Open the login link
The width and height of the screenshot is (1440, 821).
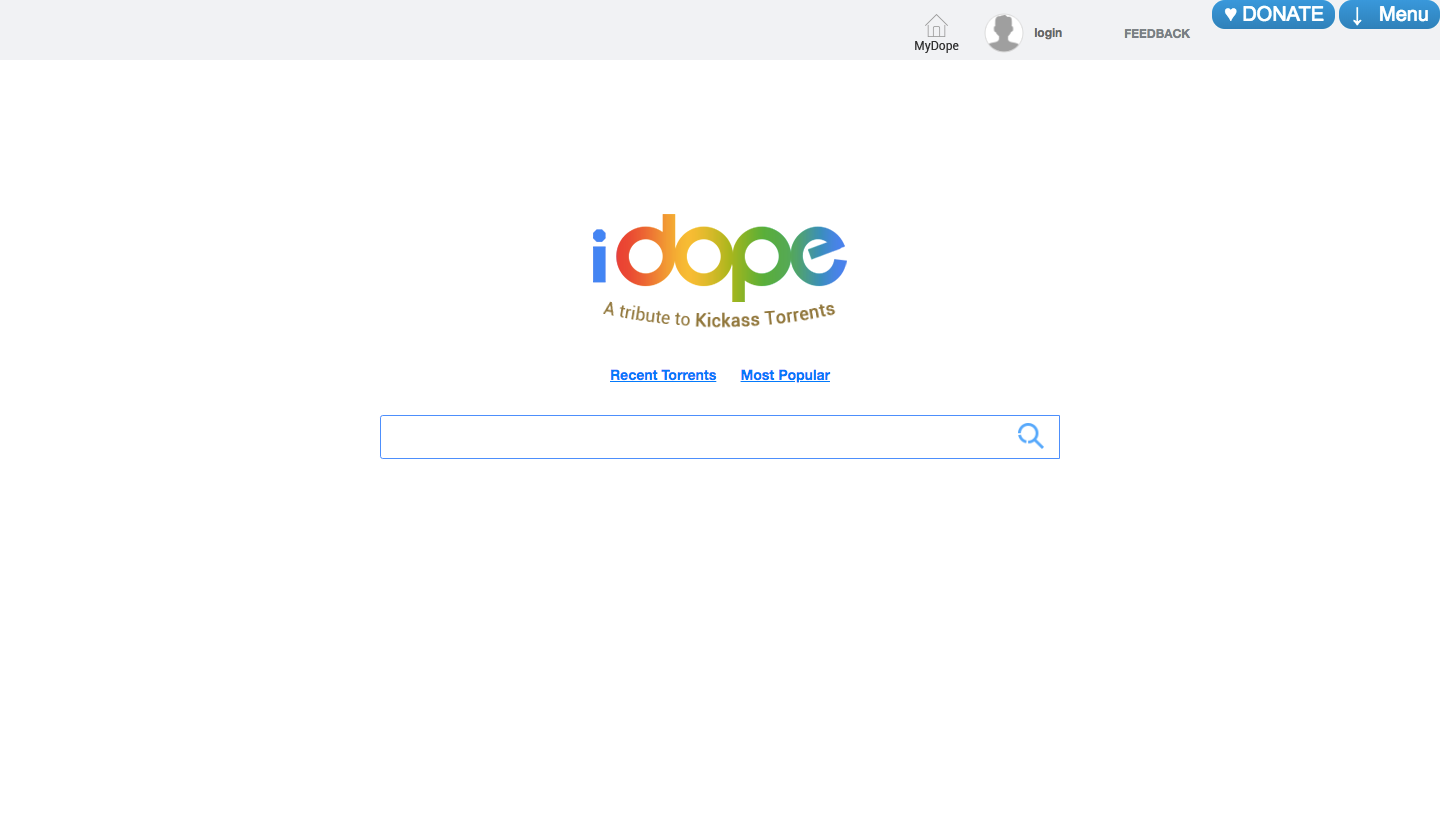click(1048, 33)
